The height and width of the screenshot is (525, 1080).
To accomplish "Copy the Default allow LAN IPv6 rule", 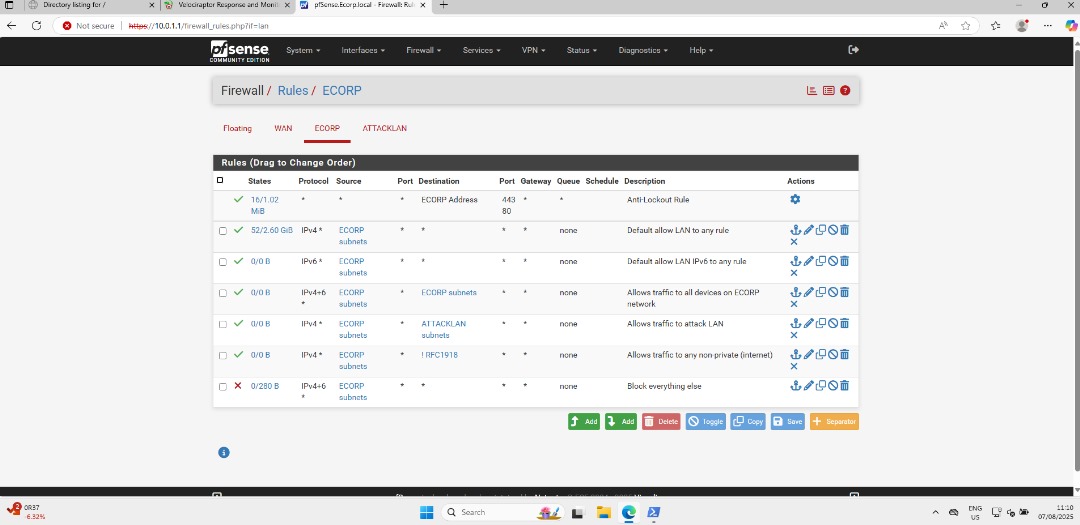I will pyautogui.click(x=820, y=261).
